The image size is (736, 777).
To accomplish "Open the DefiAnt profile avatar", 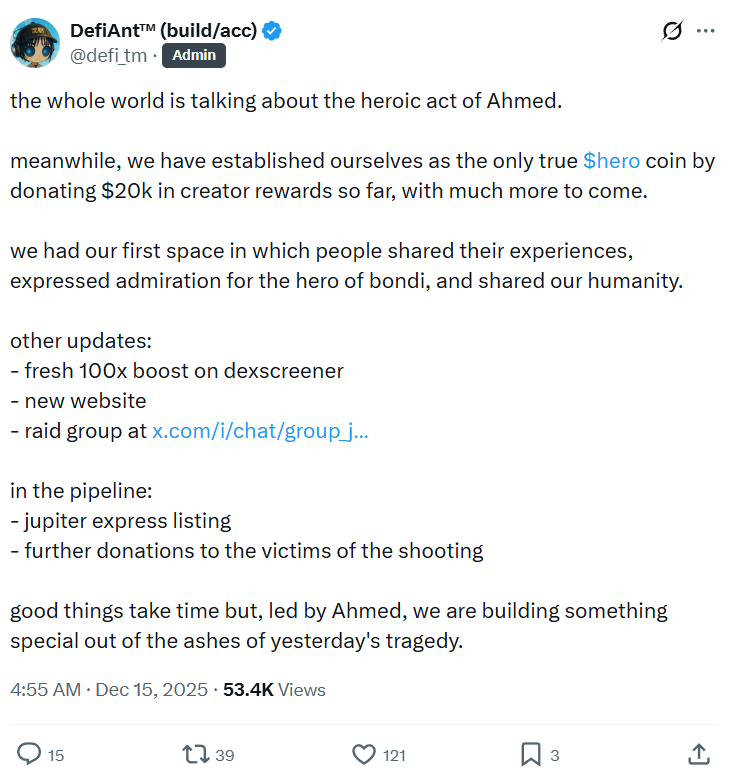I will pos(35,42).
